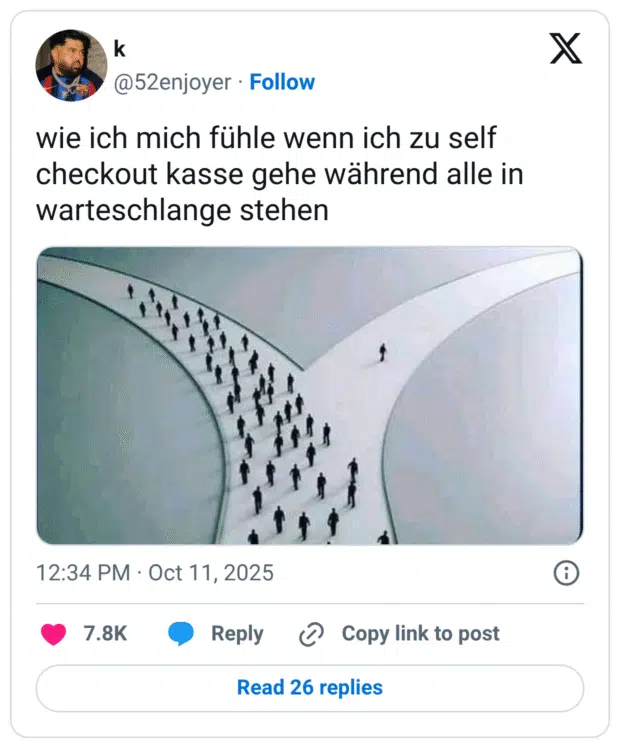620x748 pixels.
Task: Open the info circle icon beside the date
Action: coord(566,573)
